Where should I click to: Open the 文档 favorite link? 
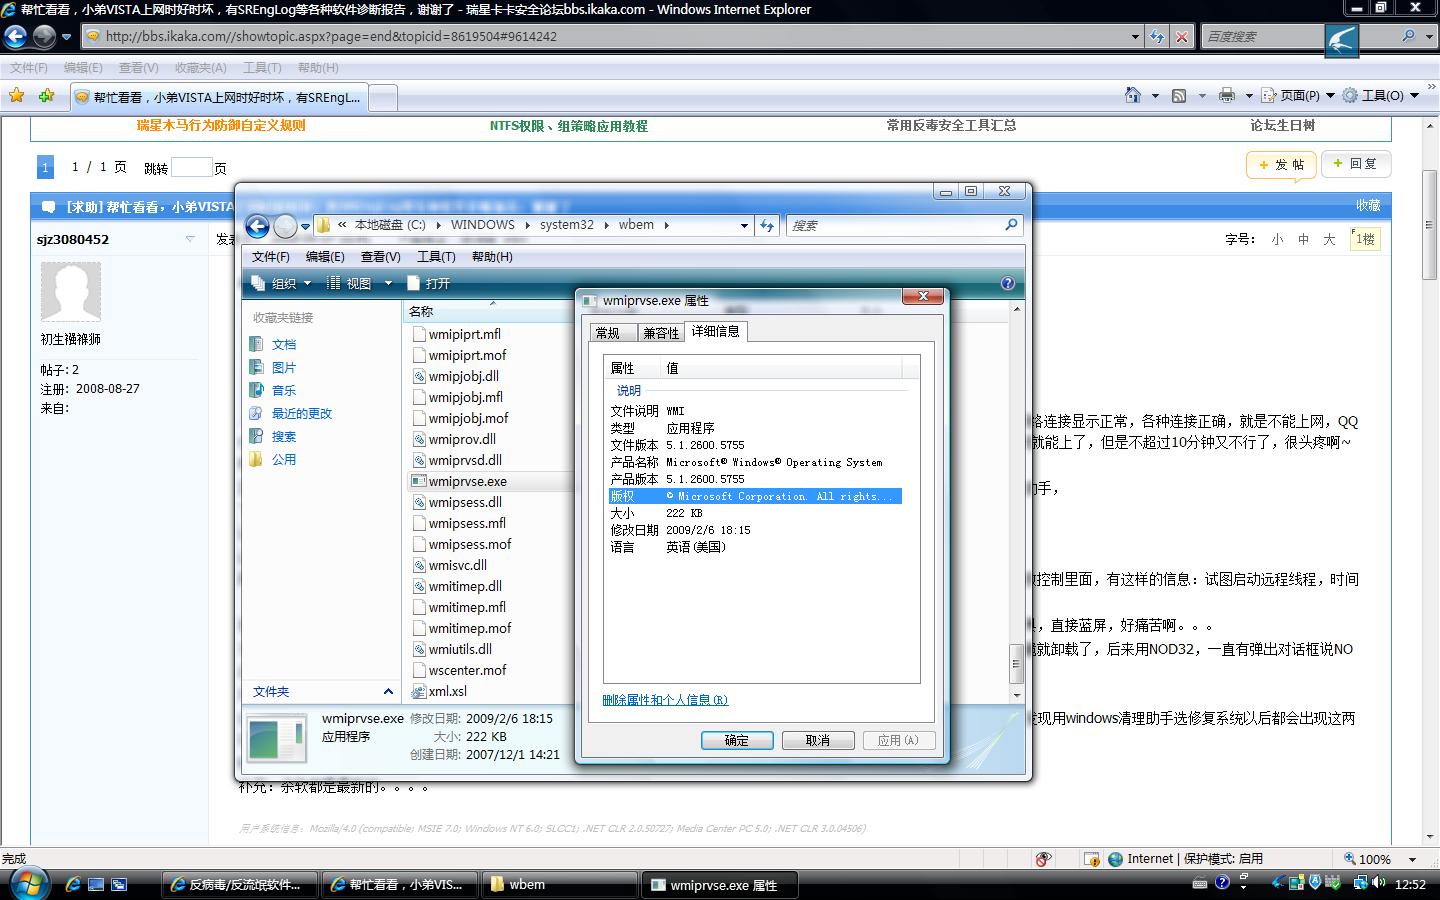[x=284, y=344]
